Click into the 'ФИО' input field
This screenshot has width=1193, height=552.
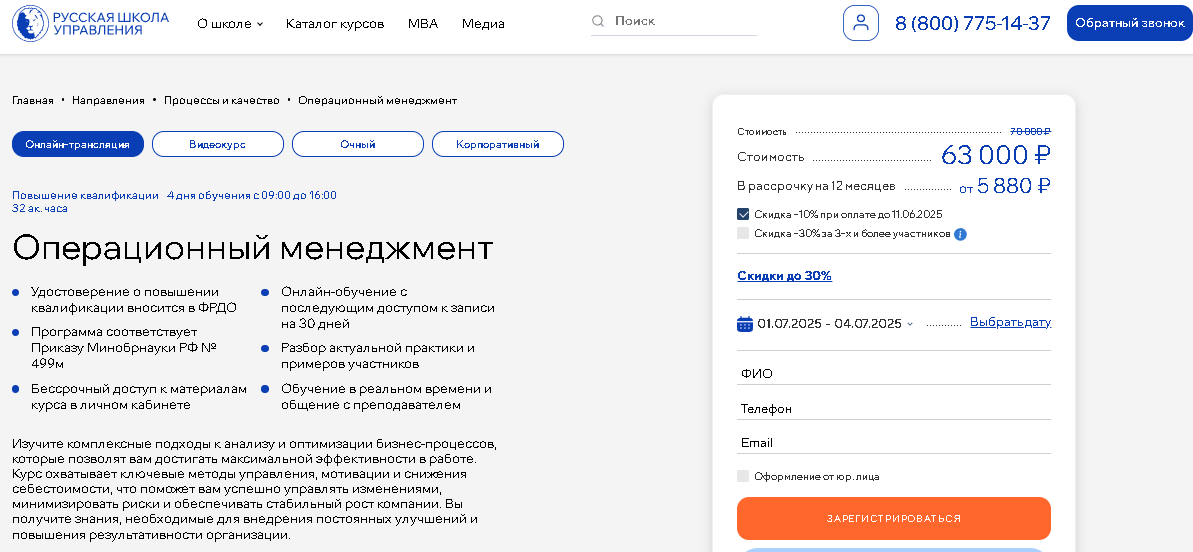tap(893, 373)
